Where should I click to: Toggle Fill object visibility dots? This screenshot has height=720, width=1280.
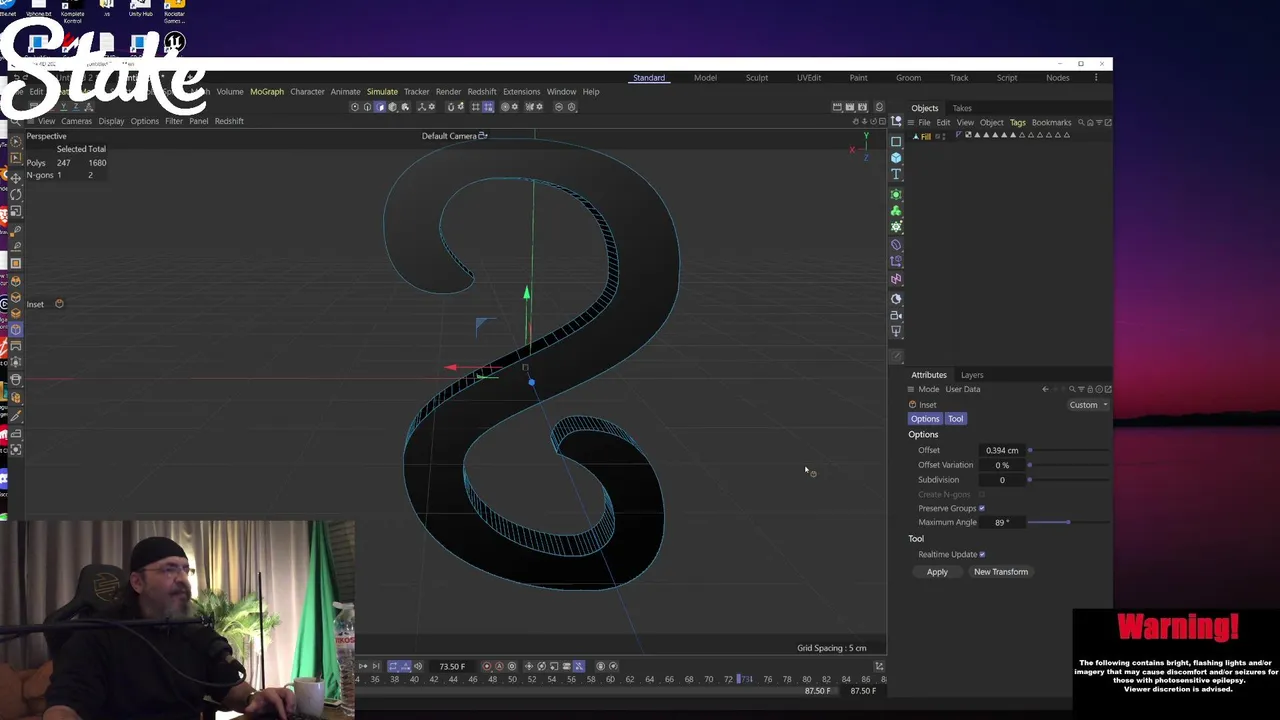944,136
